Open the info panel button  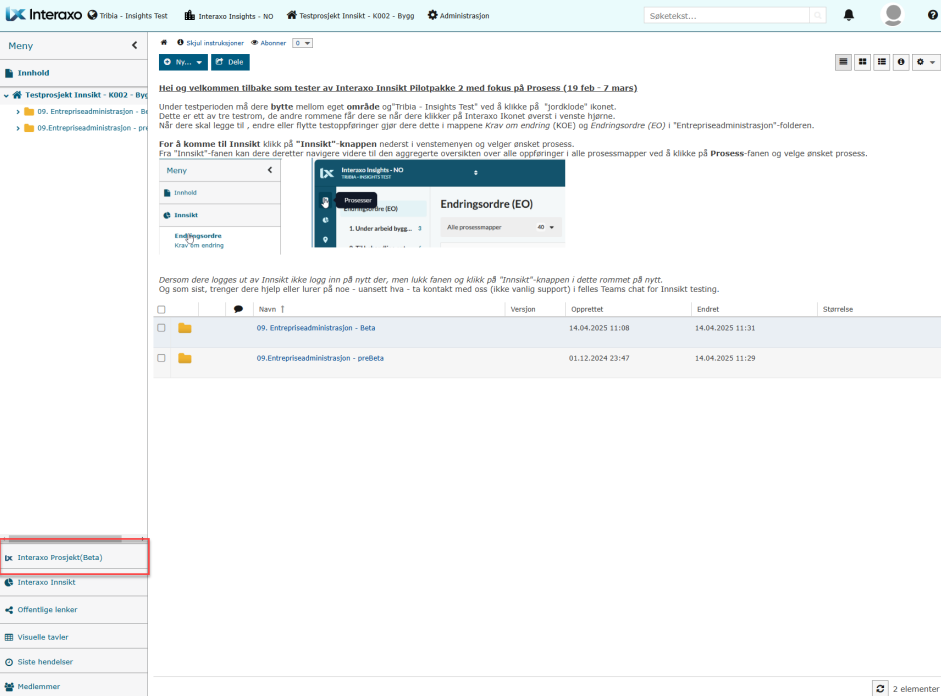point(901,62)
